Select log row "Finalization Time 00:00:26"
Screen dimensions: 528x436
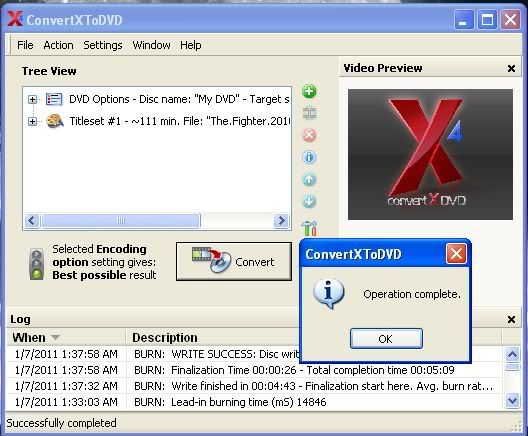(x=254, y=370)
